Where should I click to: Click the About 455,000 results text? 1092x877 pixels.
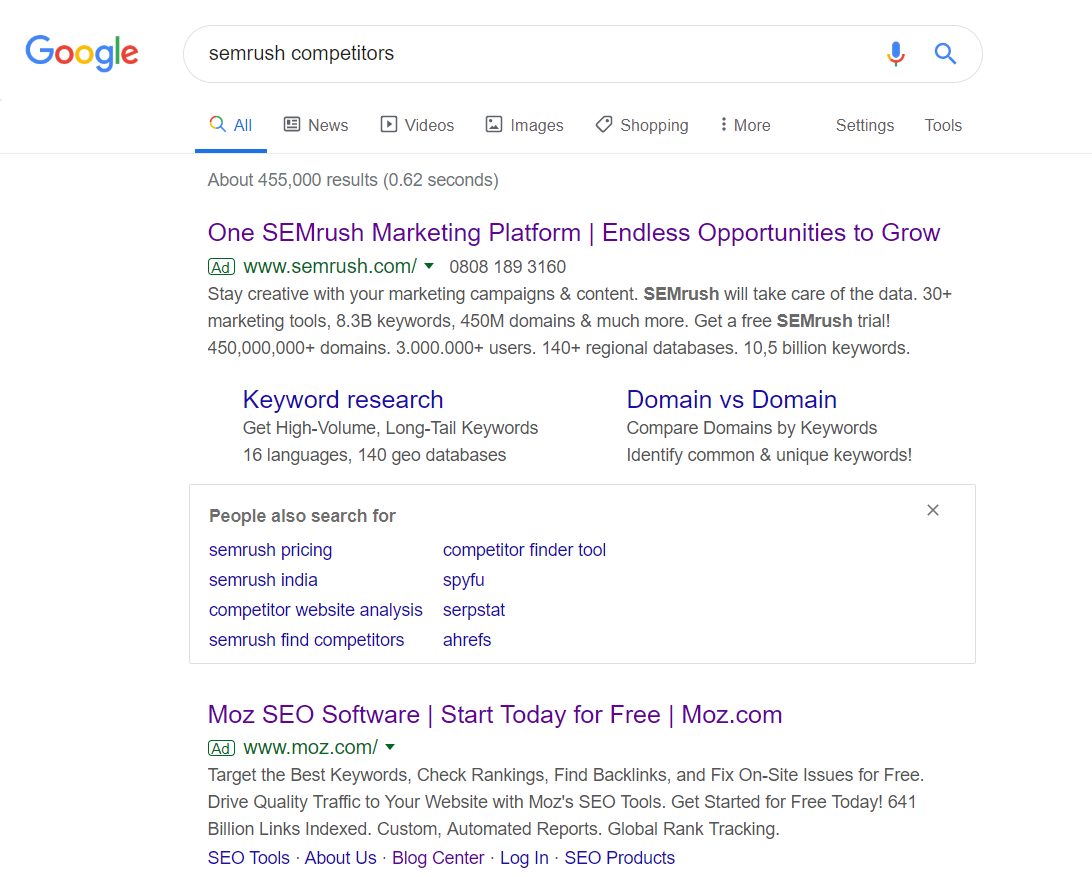click(x=353, y=180)
